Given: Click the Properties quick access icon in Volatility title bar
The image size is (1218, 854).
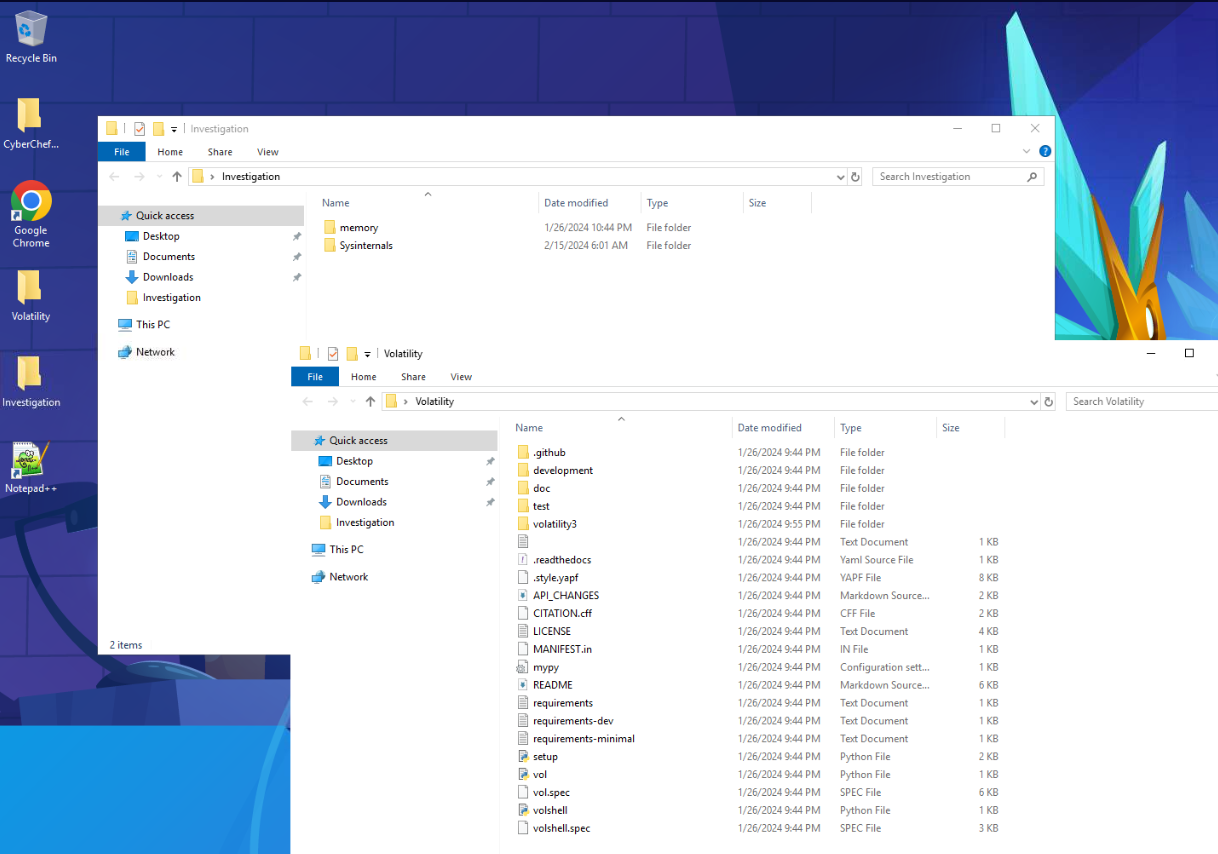Looking at the screenshot, I should 333,354.
